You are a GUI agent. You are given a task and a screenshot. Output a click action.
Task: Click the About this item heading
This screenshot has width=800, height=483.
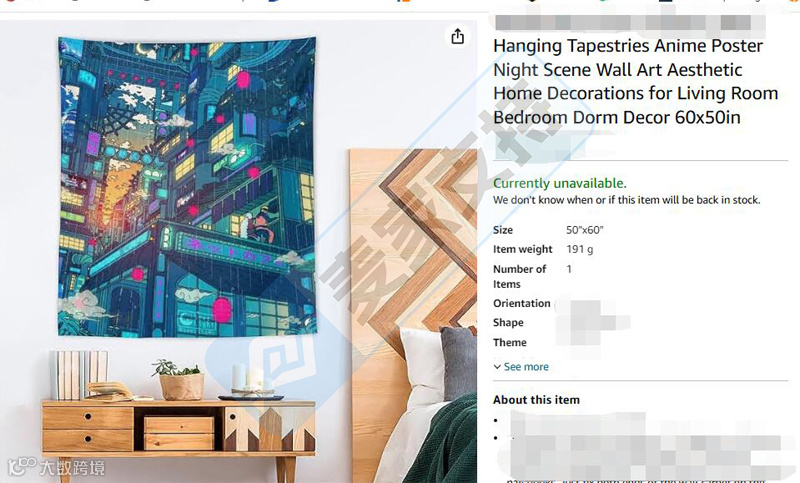tap(536, 400)
